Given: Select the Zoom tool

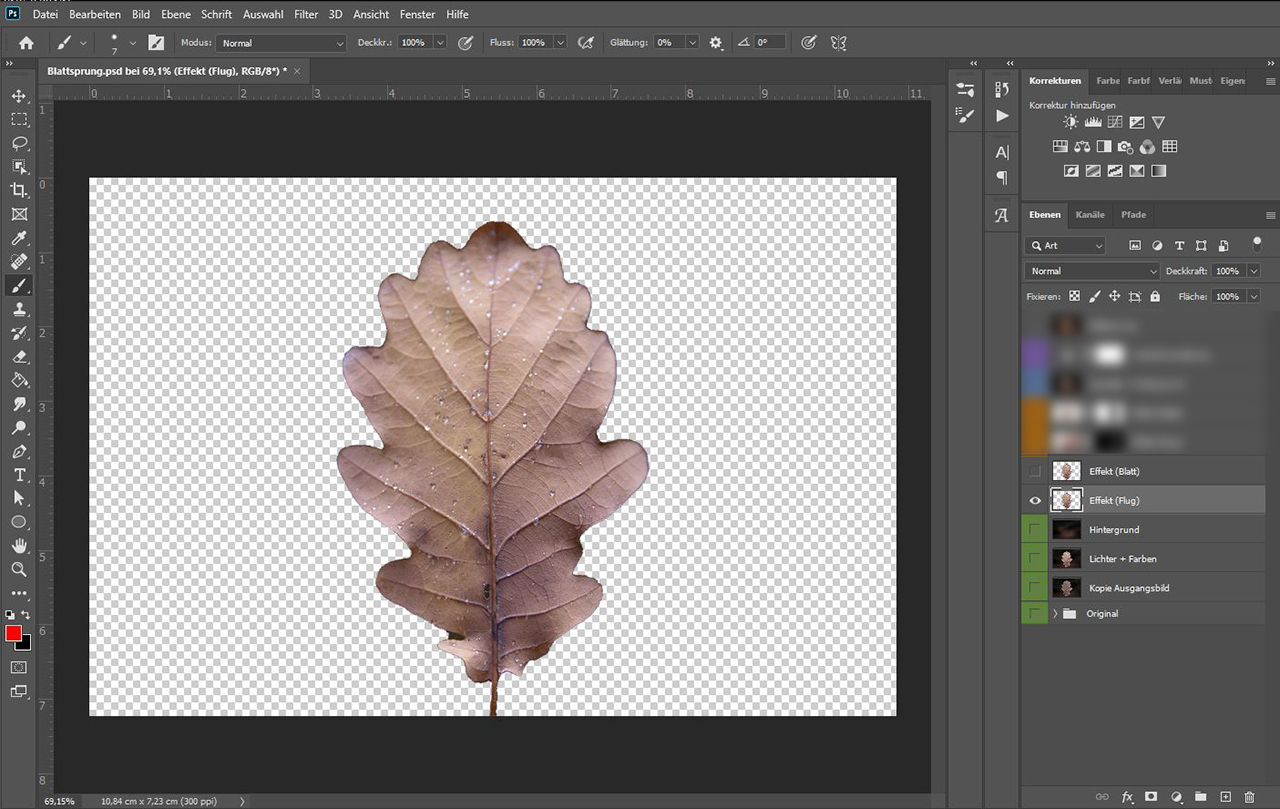Looking at the screenshot, I should click(x=19, y=569).
